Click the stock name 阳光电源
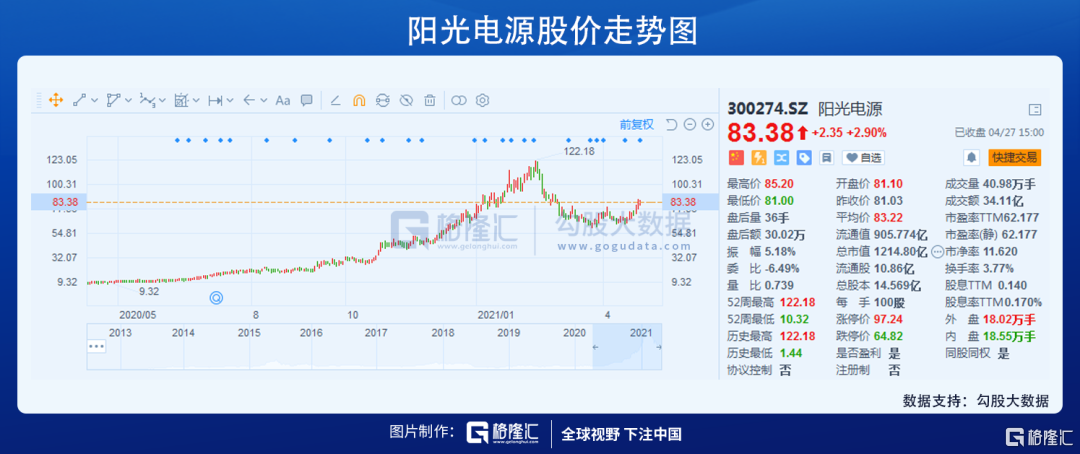 tap(850, 109)
